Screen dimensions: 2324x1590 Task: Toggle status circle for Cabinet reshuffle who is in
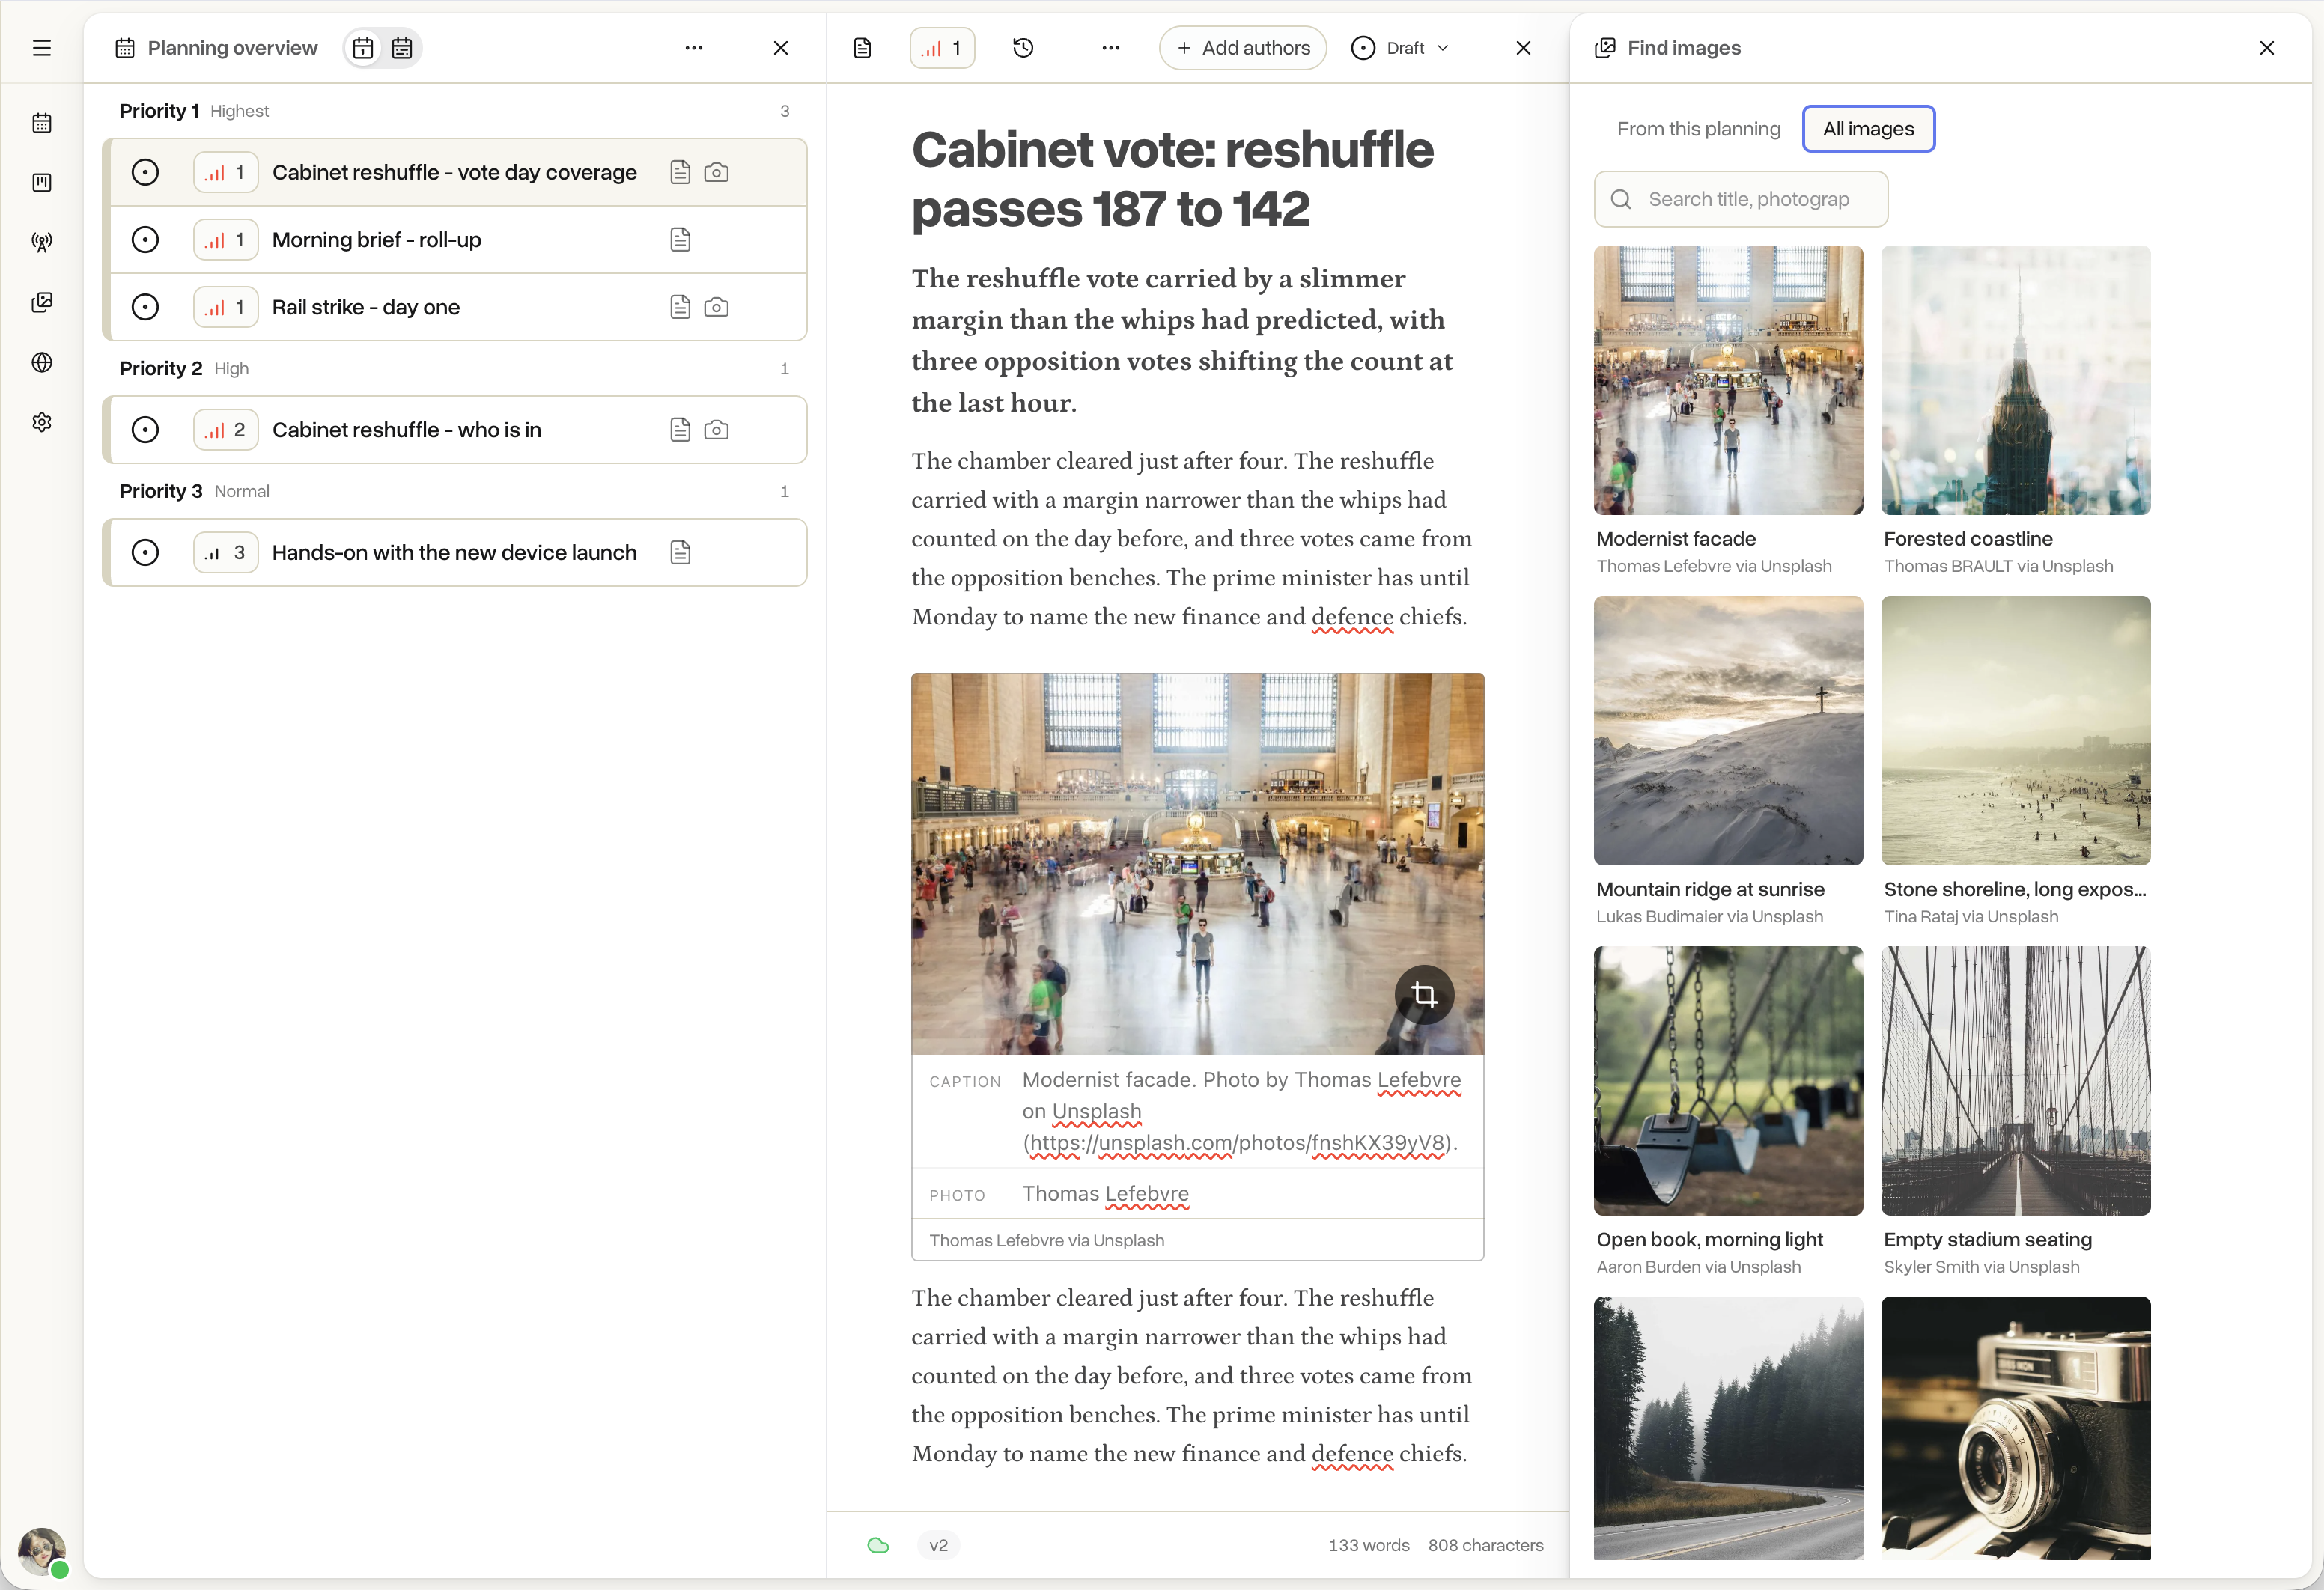145,430
